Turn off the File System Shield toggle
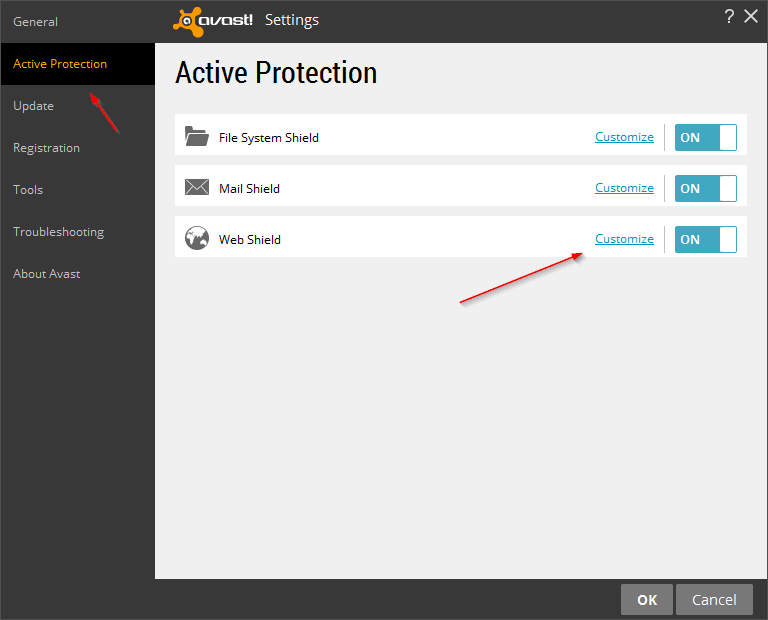This screenshot has width=768, height=620. coord(705,137)
